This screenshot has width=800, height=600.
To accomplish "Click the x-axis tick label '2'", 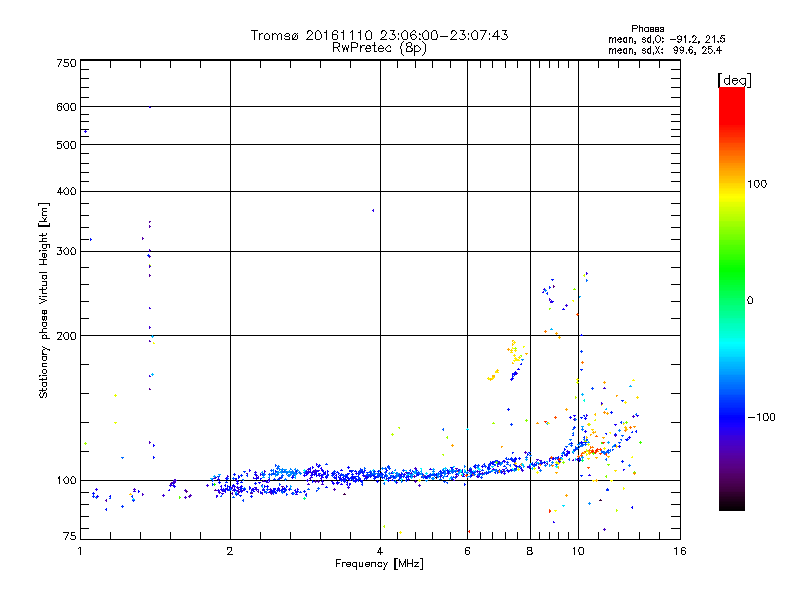I will pos(230,551).
